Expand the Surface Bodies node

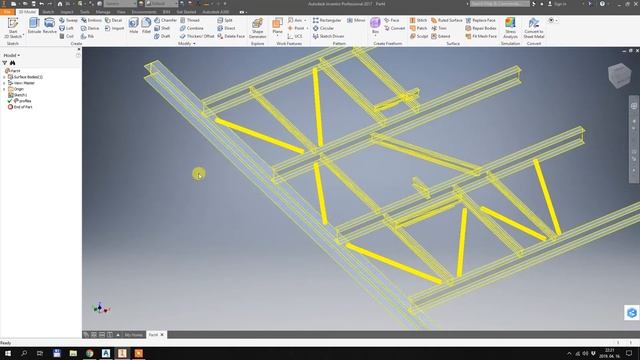coord(4,77)
